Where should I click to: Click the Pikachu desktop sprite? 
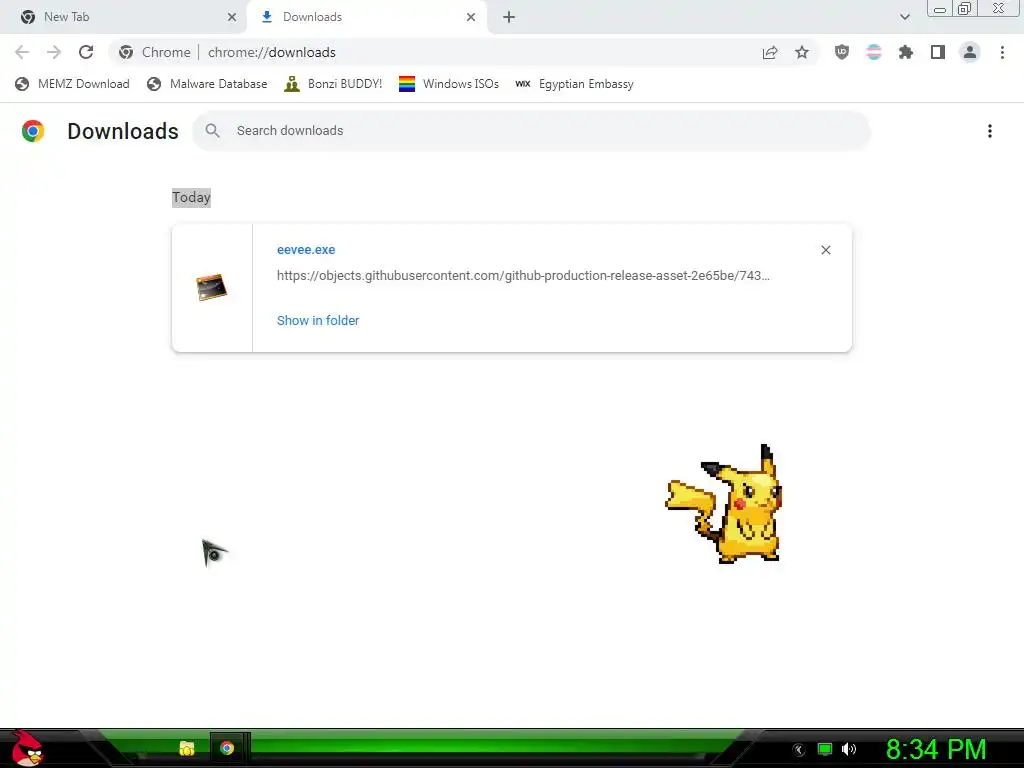(x=724, y=504)
